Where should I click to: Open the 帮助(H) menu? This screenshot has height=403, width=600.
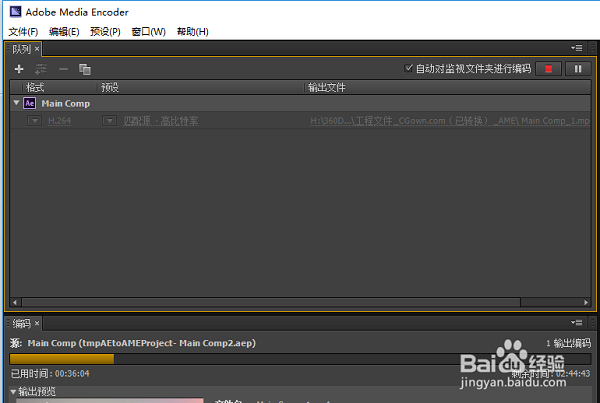click(192, 32)
